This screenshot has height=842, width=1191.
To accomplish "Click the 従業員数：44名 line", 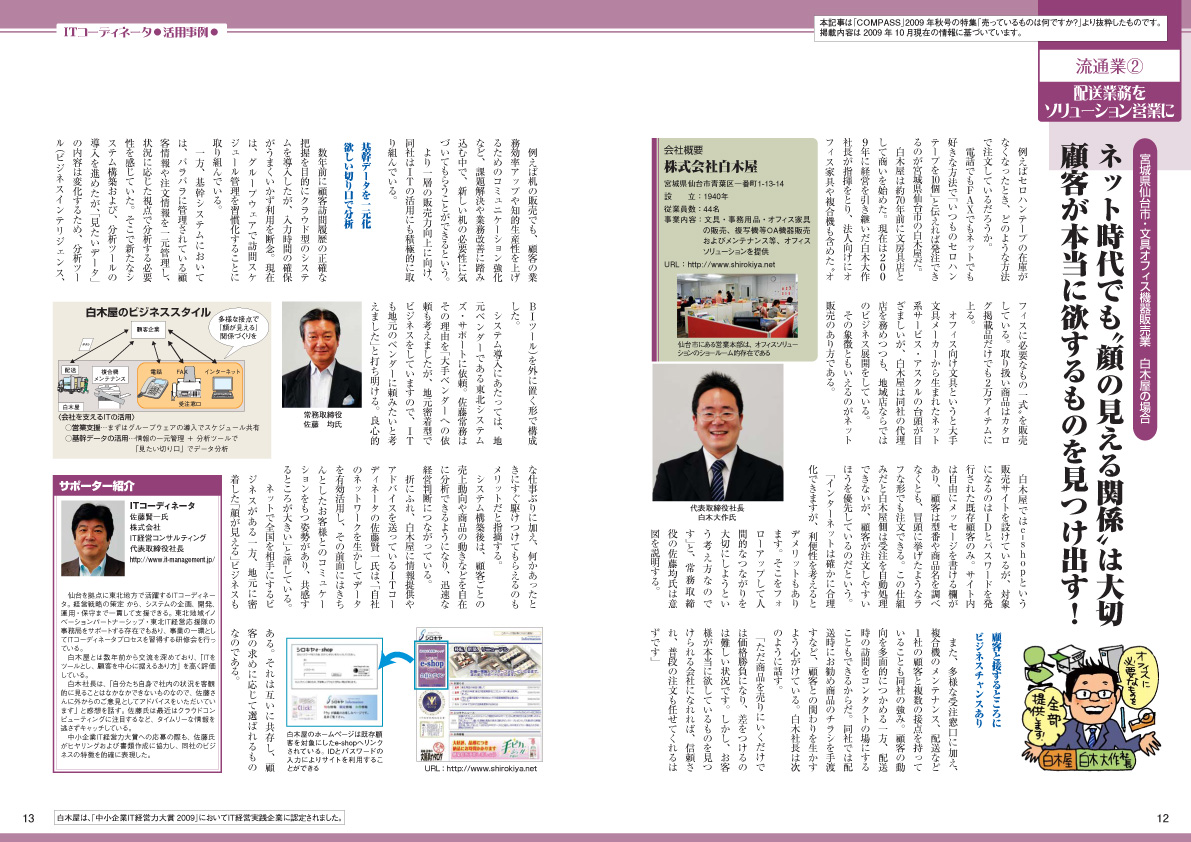I will (x=691, y=208).
